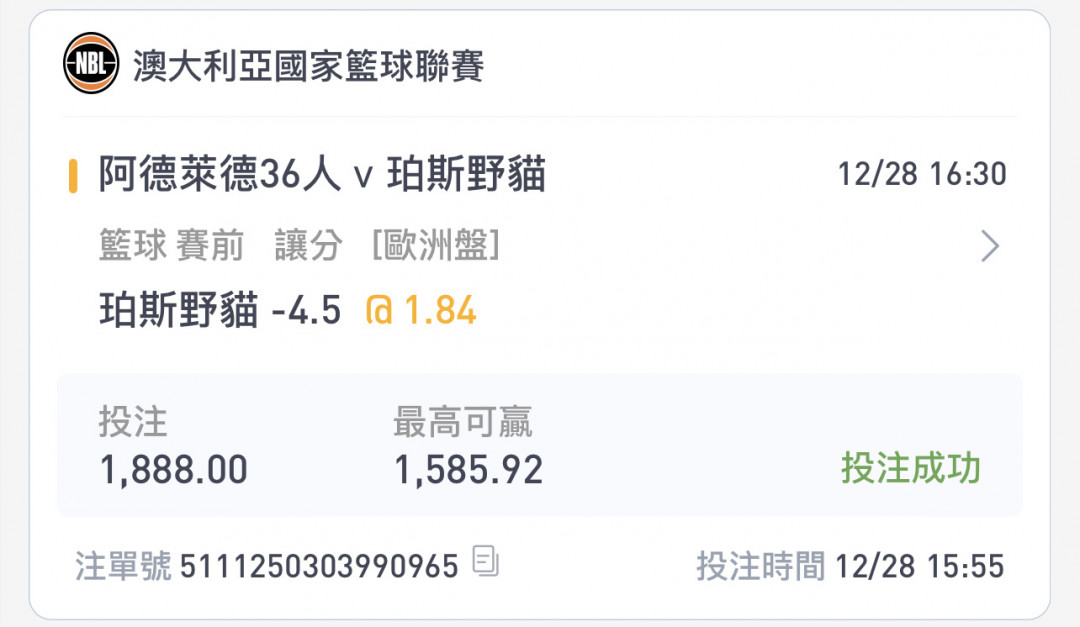Click the [歐洲盤] odds format label
This screenshot has width=1080, height=627.
(436, 245)
